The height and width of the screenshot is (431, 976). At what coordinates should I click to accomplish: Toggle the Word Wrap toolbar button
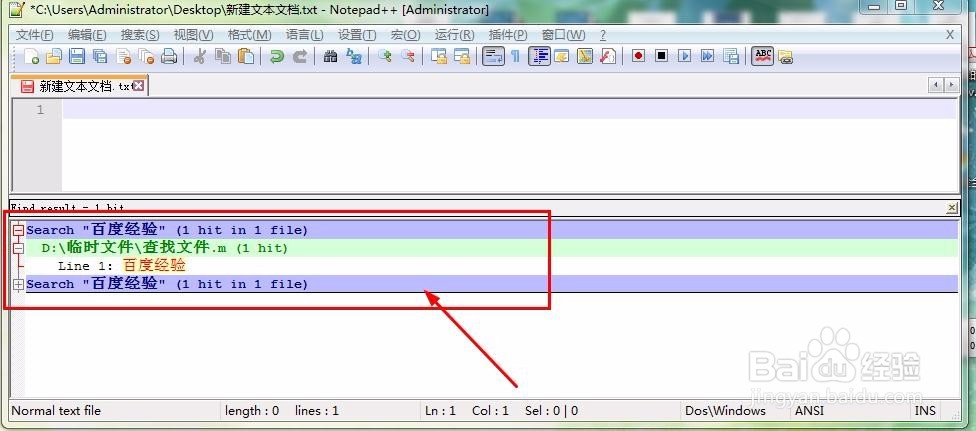tap(494, 57)
